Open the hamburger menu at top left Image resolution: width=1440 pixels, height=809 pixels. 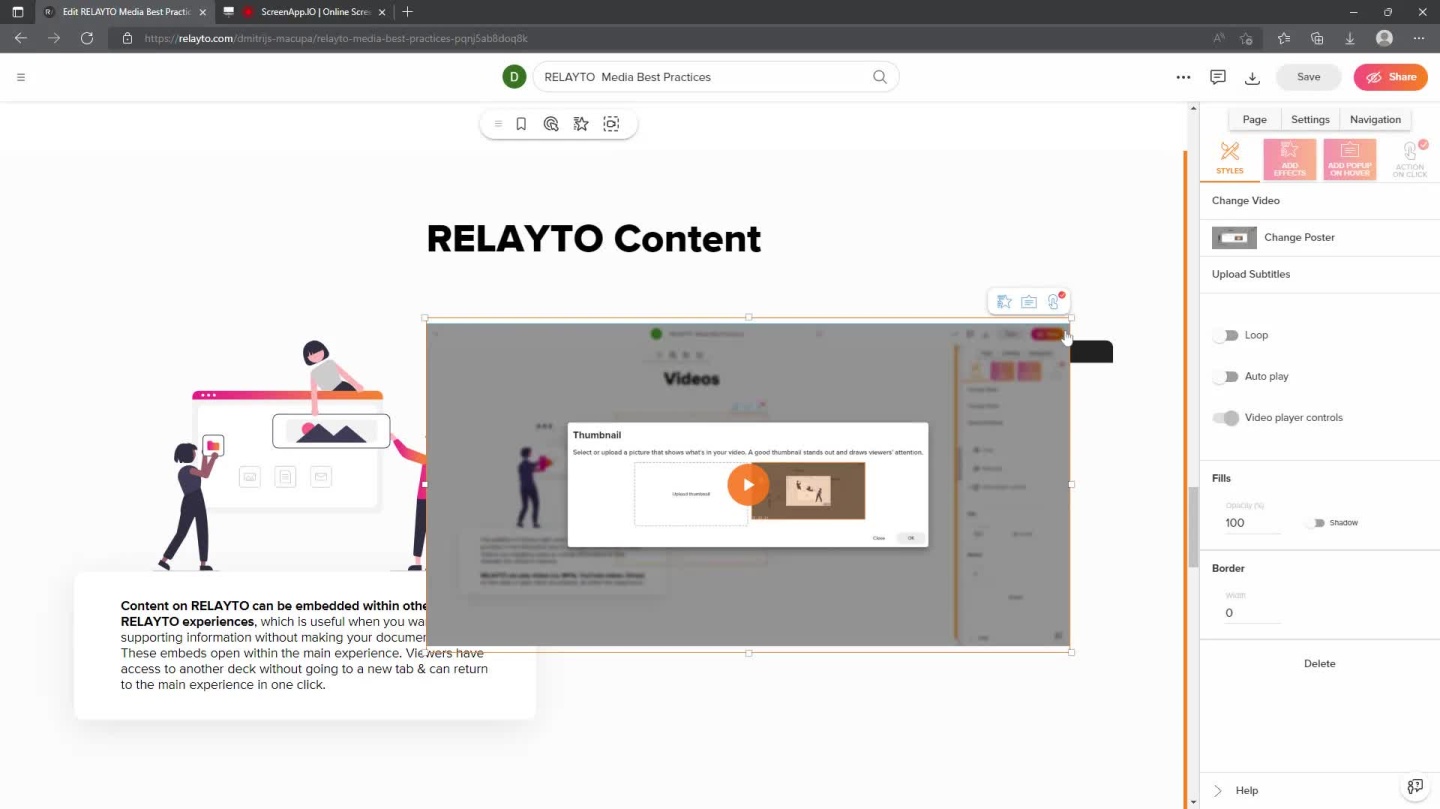pyautogui.click(x=21, y=77)
